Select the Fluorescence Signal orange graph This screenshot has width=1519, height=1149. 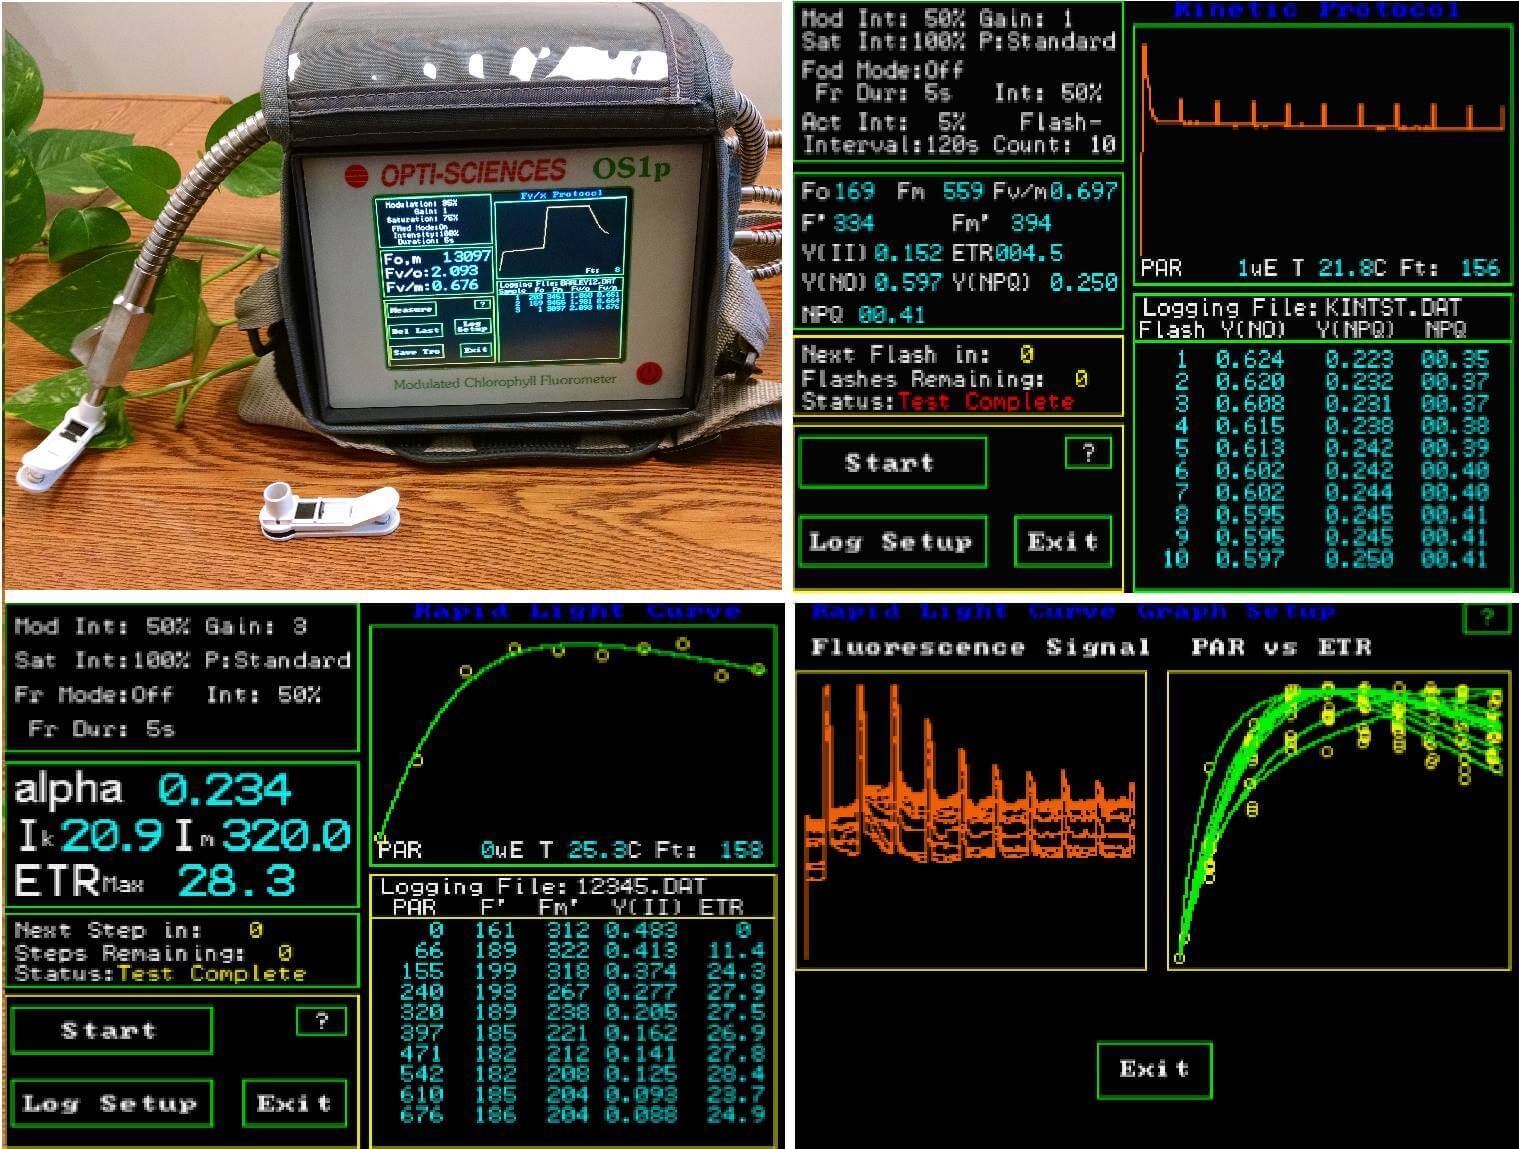click(x=970, y=820)
